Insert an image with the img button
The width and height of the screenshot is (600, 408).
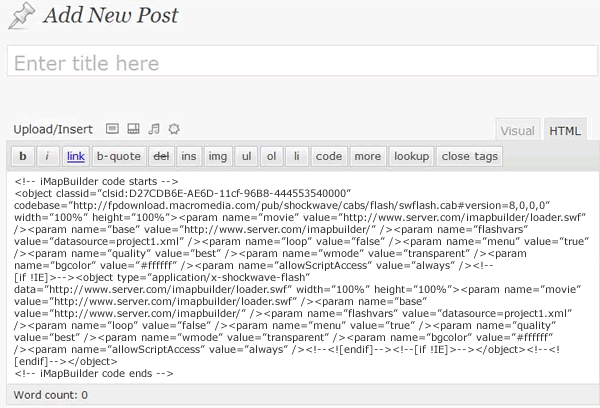point(218,156)
